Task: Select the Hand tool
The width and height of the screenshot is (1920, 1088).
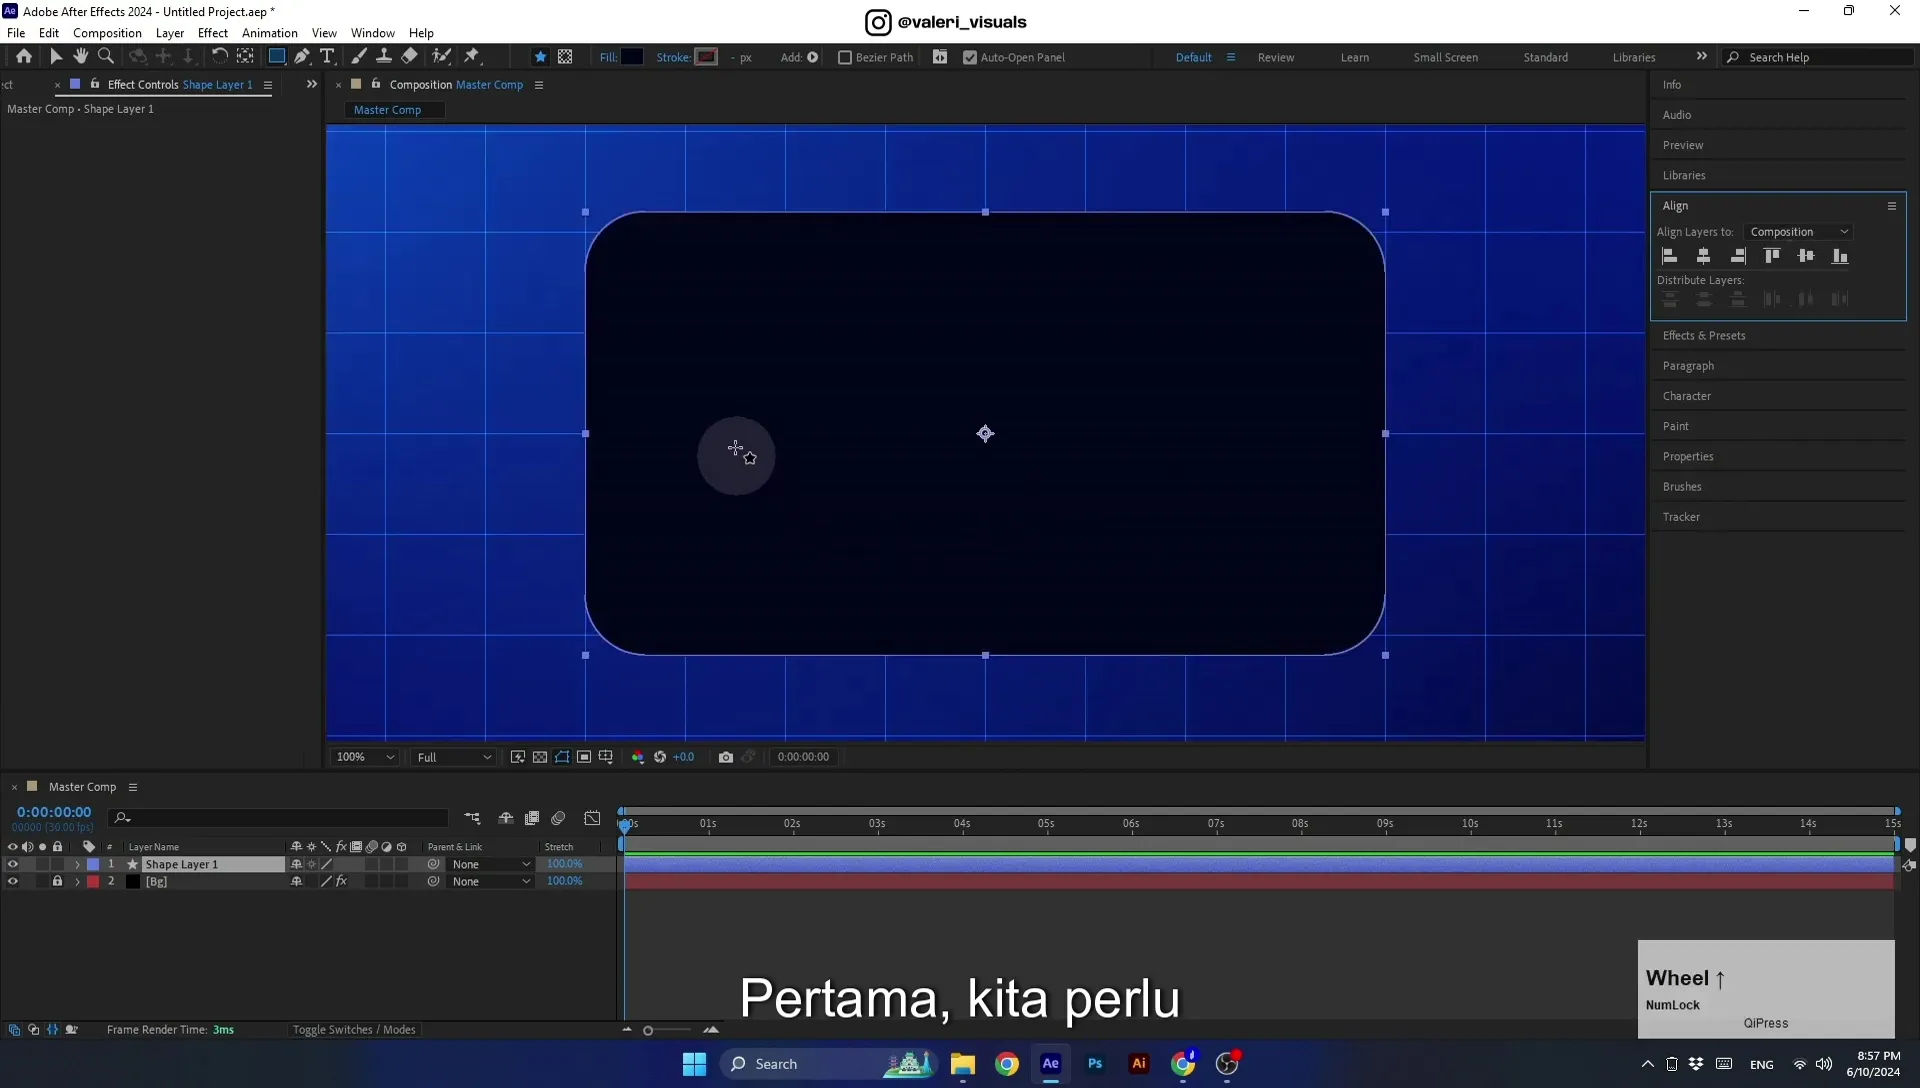Action: point(81,57)
